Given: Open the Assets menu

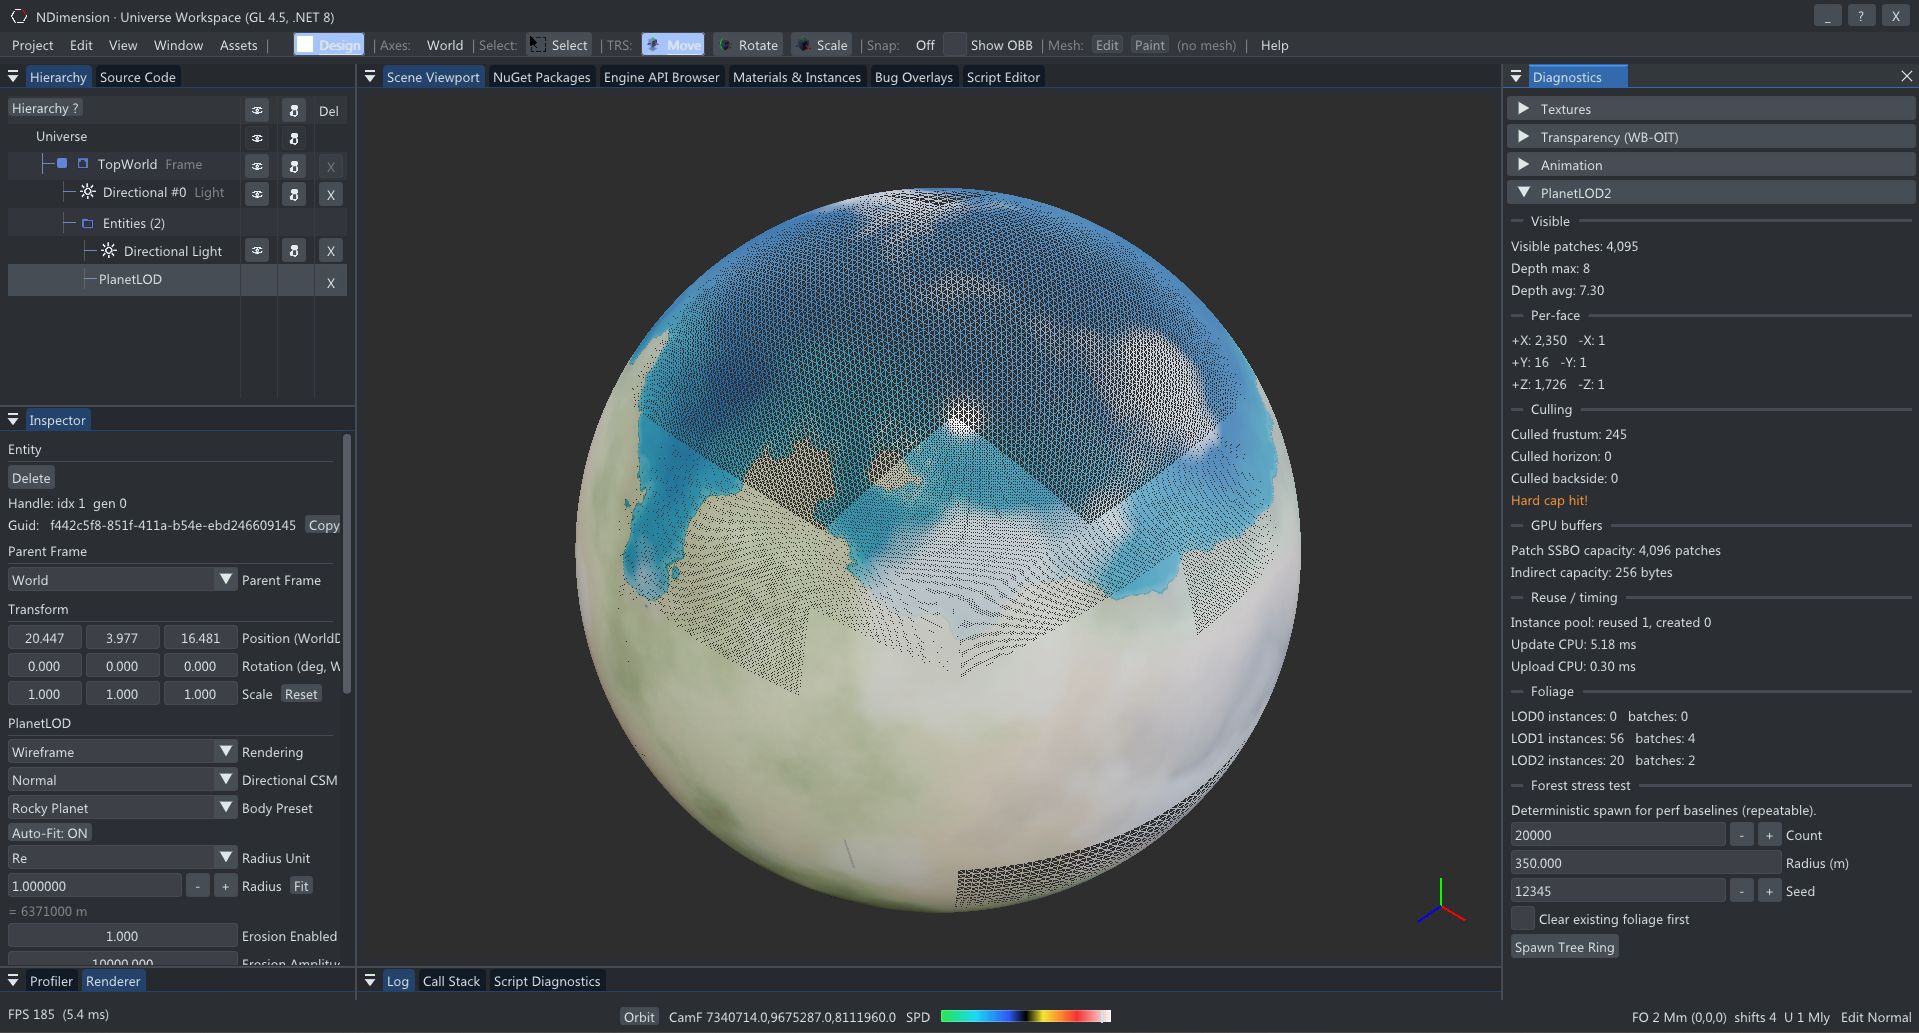Looking at the screenshot, I should point(238,44).
